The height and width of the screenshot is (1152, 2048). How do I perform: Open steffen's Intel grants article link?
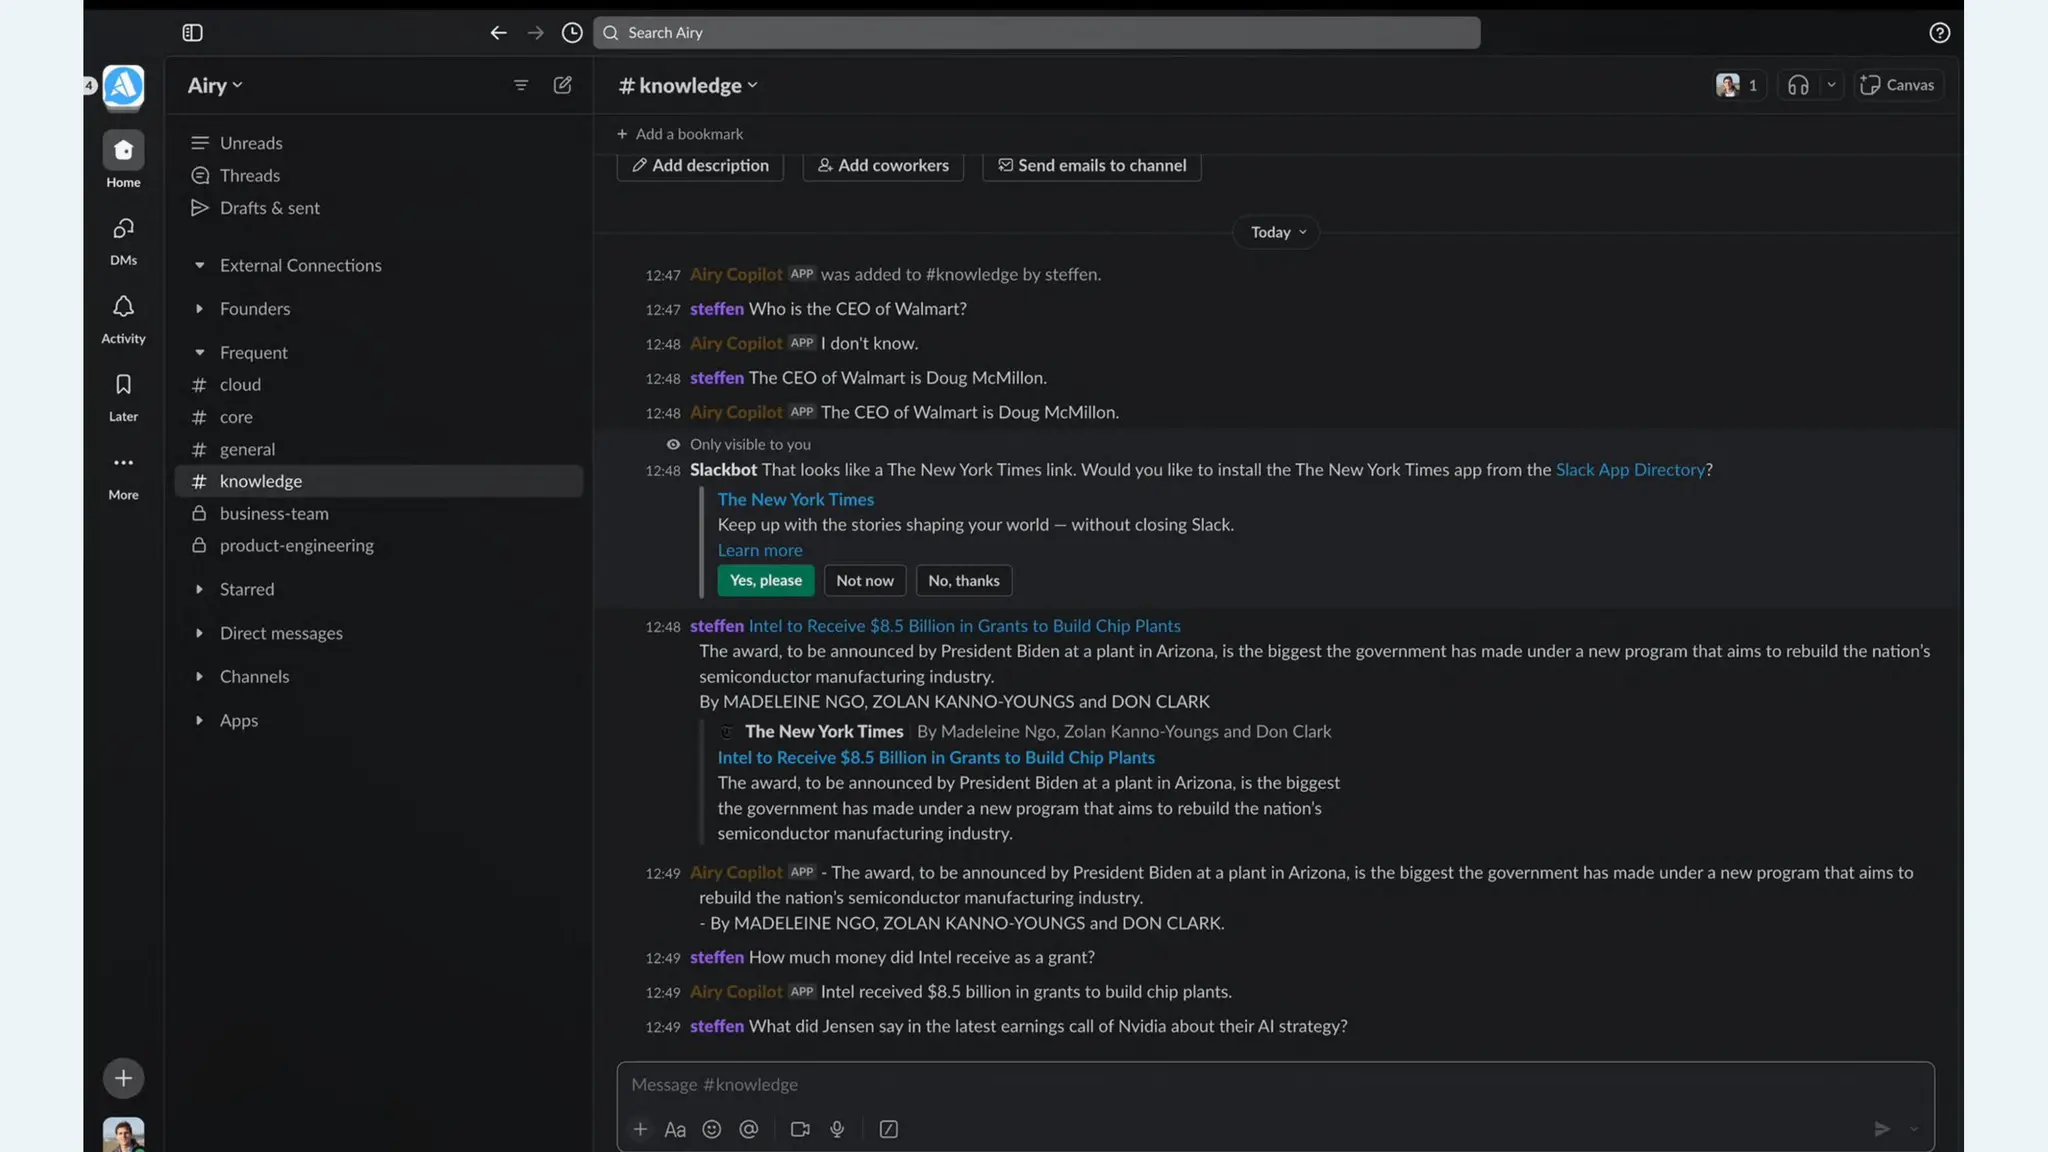(x=965, y=626)
